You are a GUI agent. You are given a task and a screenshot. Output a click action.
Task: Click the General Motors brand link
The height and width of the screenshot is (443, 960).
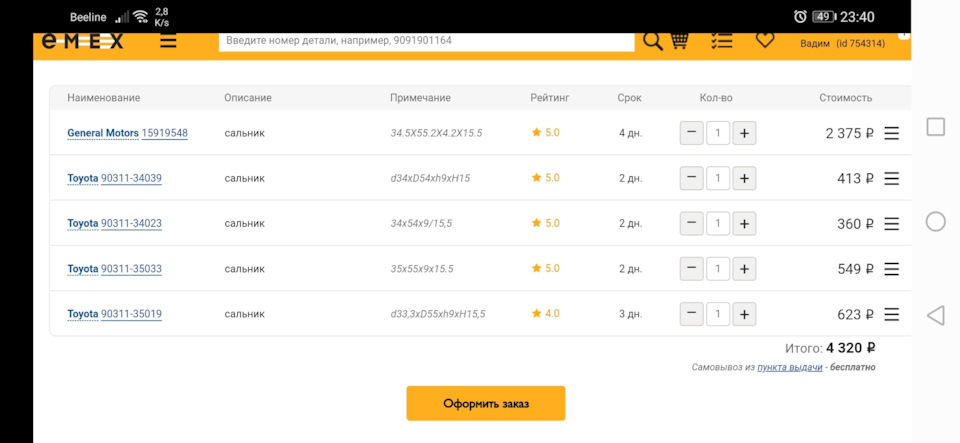click(103, 133)
